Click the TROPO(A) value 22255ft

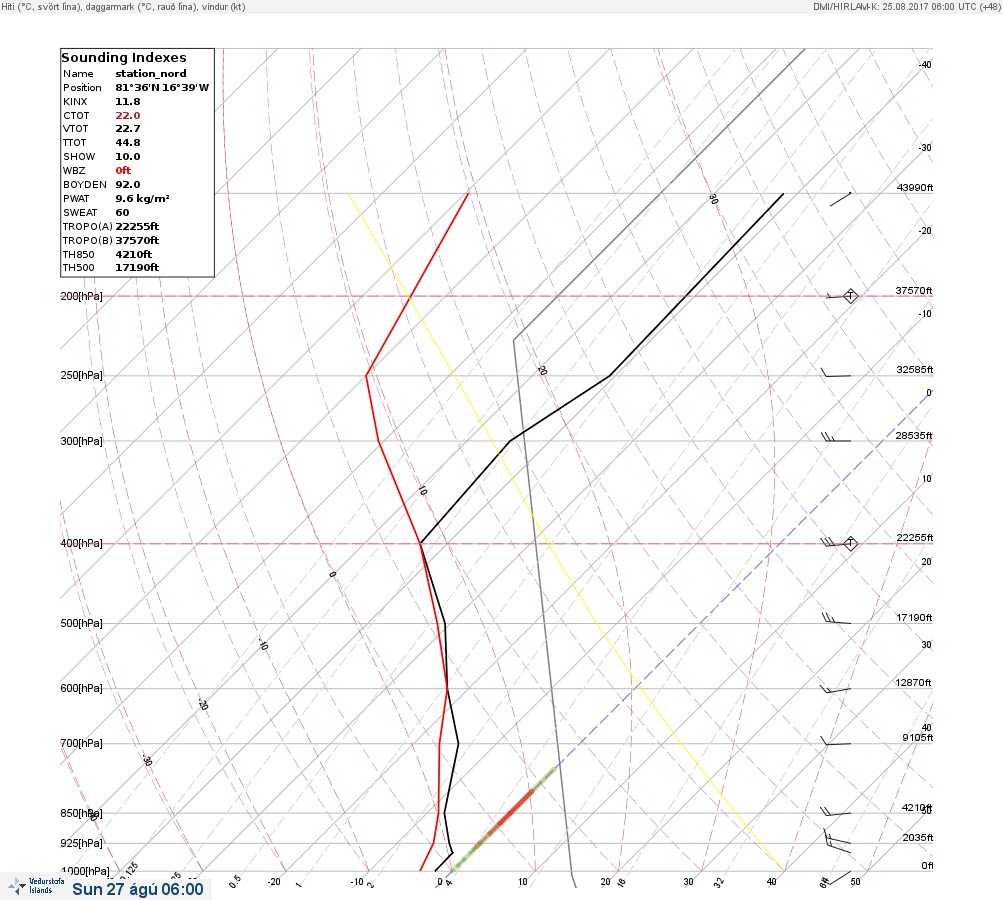138,226
